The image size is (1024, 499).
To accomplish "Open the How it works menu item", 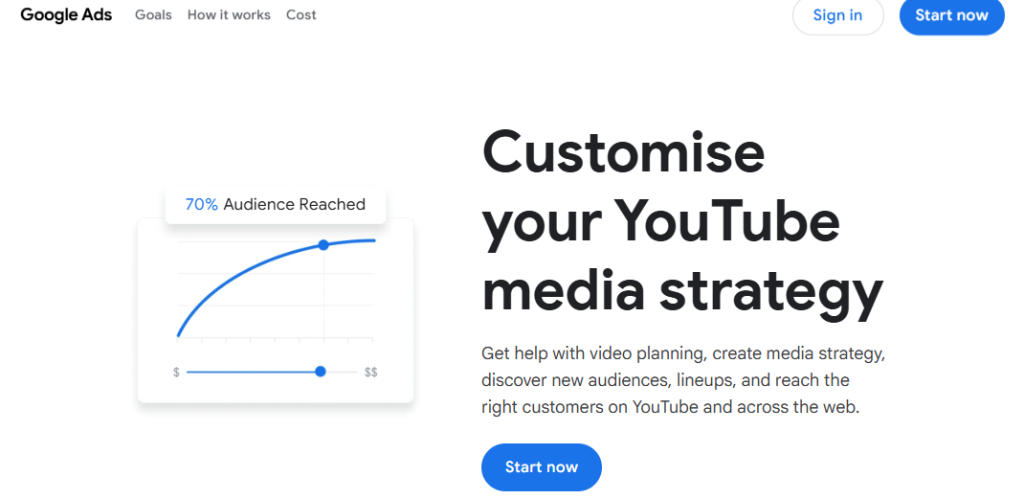I will pos(229,14).
